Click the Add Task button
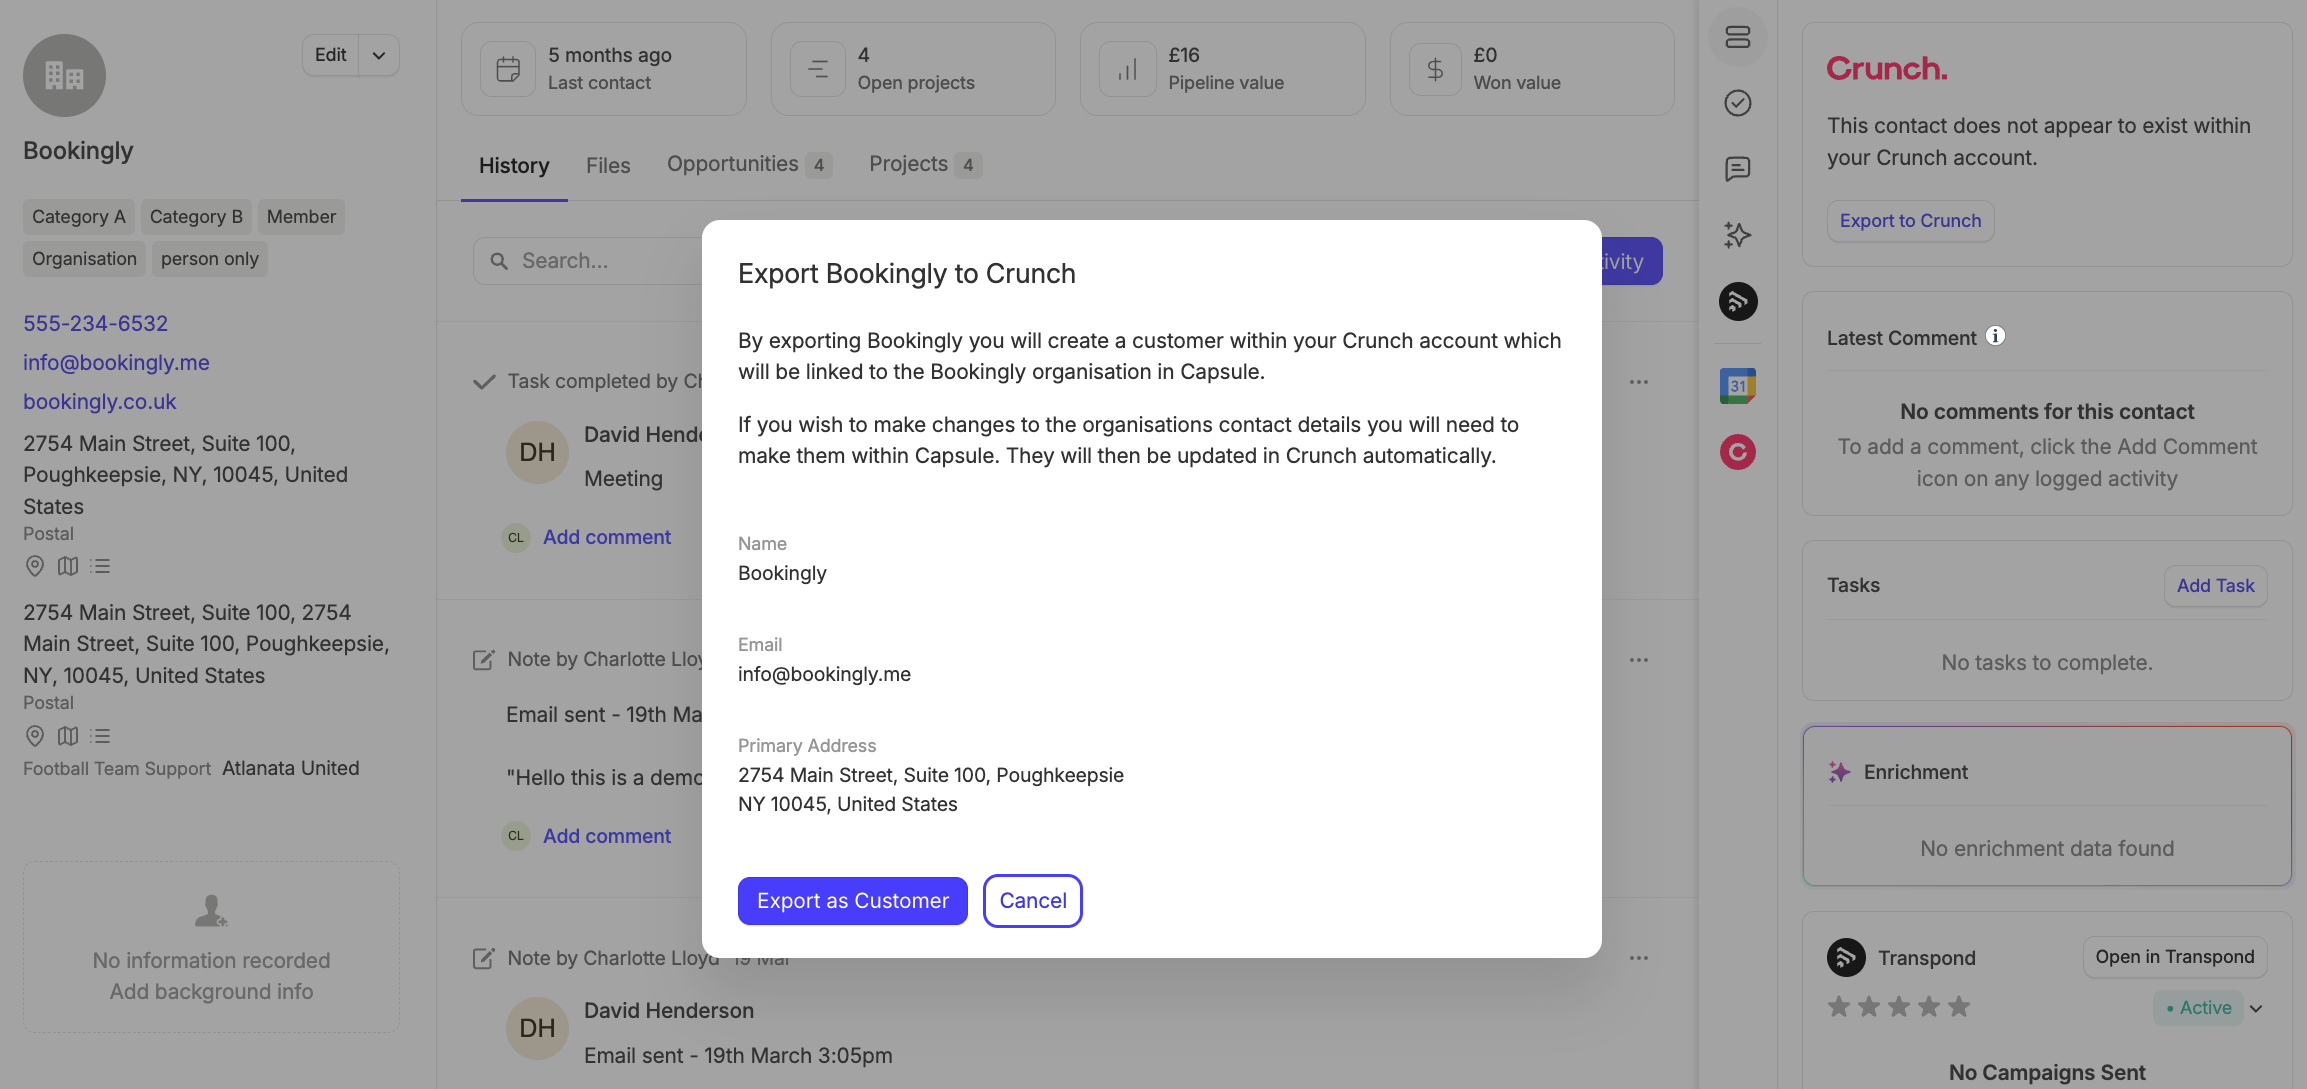This screenshot has width=2307, height=1089. point(2215,586)
